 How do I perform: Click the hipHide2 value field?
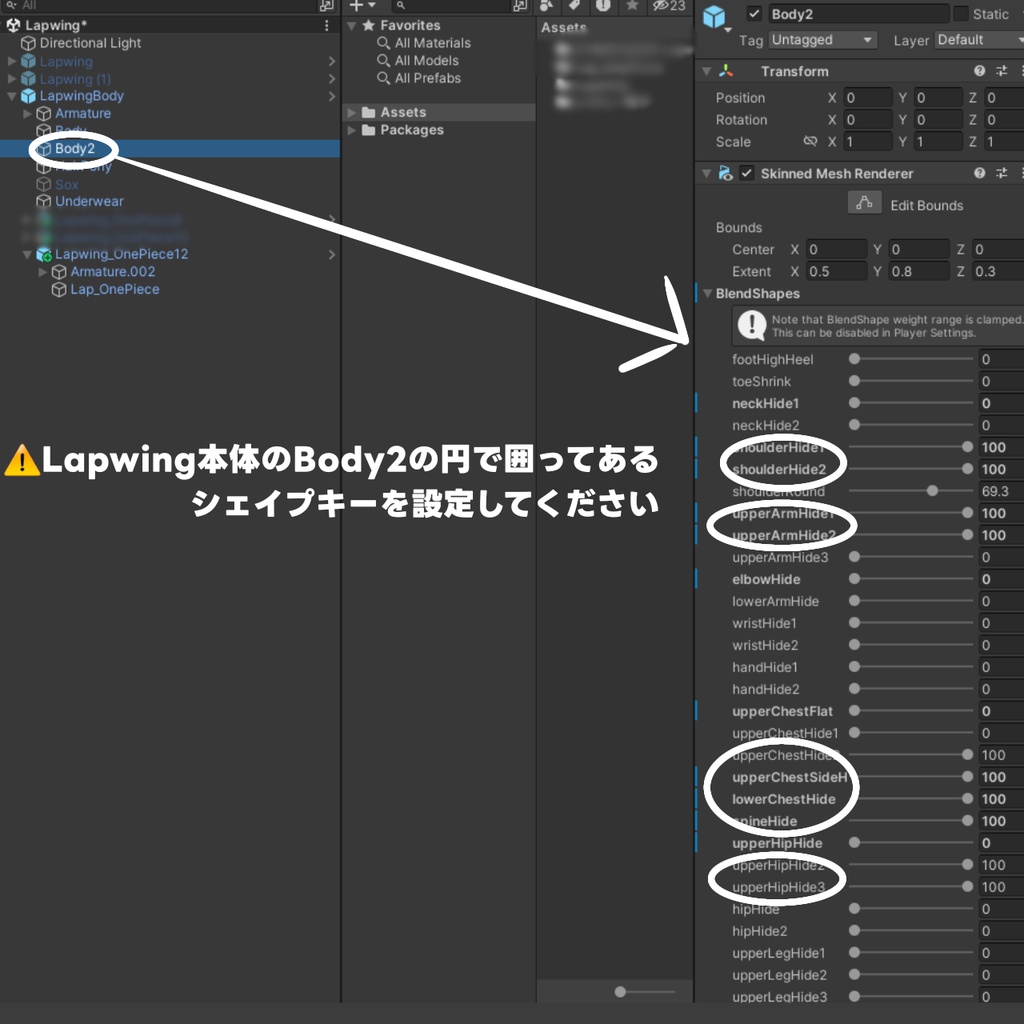tap(1001, 931)
